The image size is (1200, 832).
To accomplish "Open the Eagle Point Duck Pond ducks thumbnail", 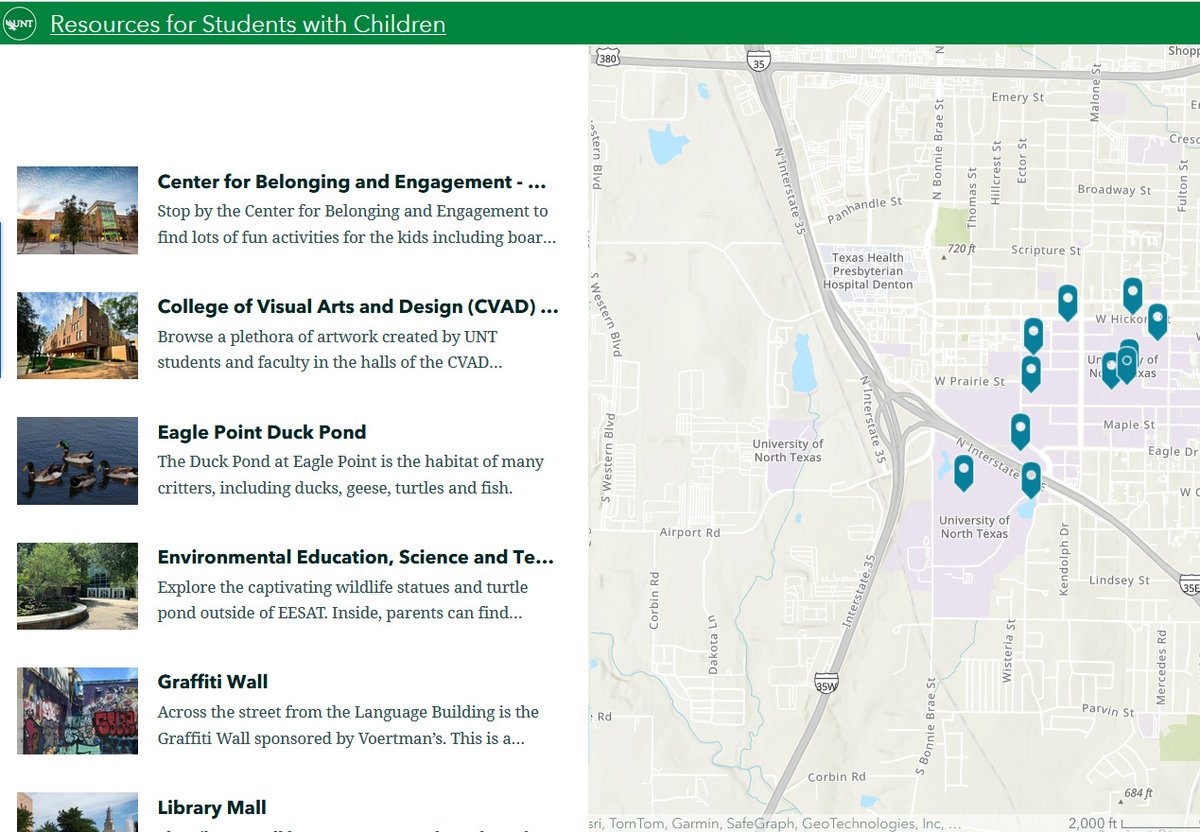I will click(77, 460).
